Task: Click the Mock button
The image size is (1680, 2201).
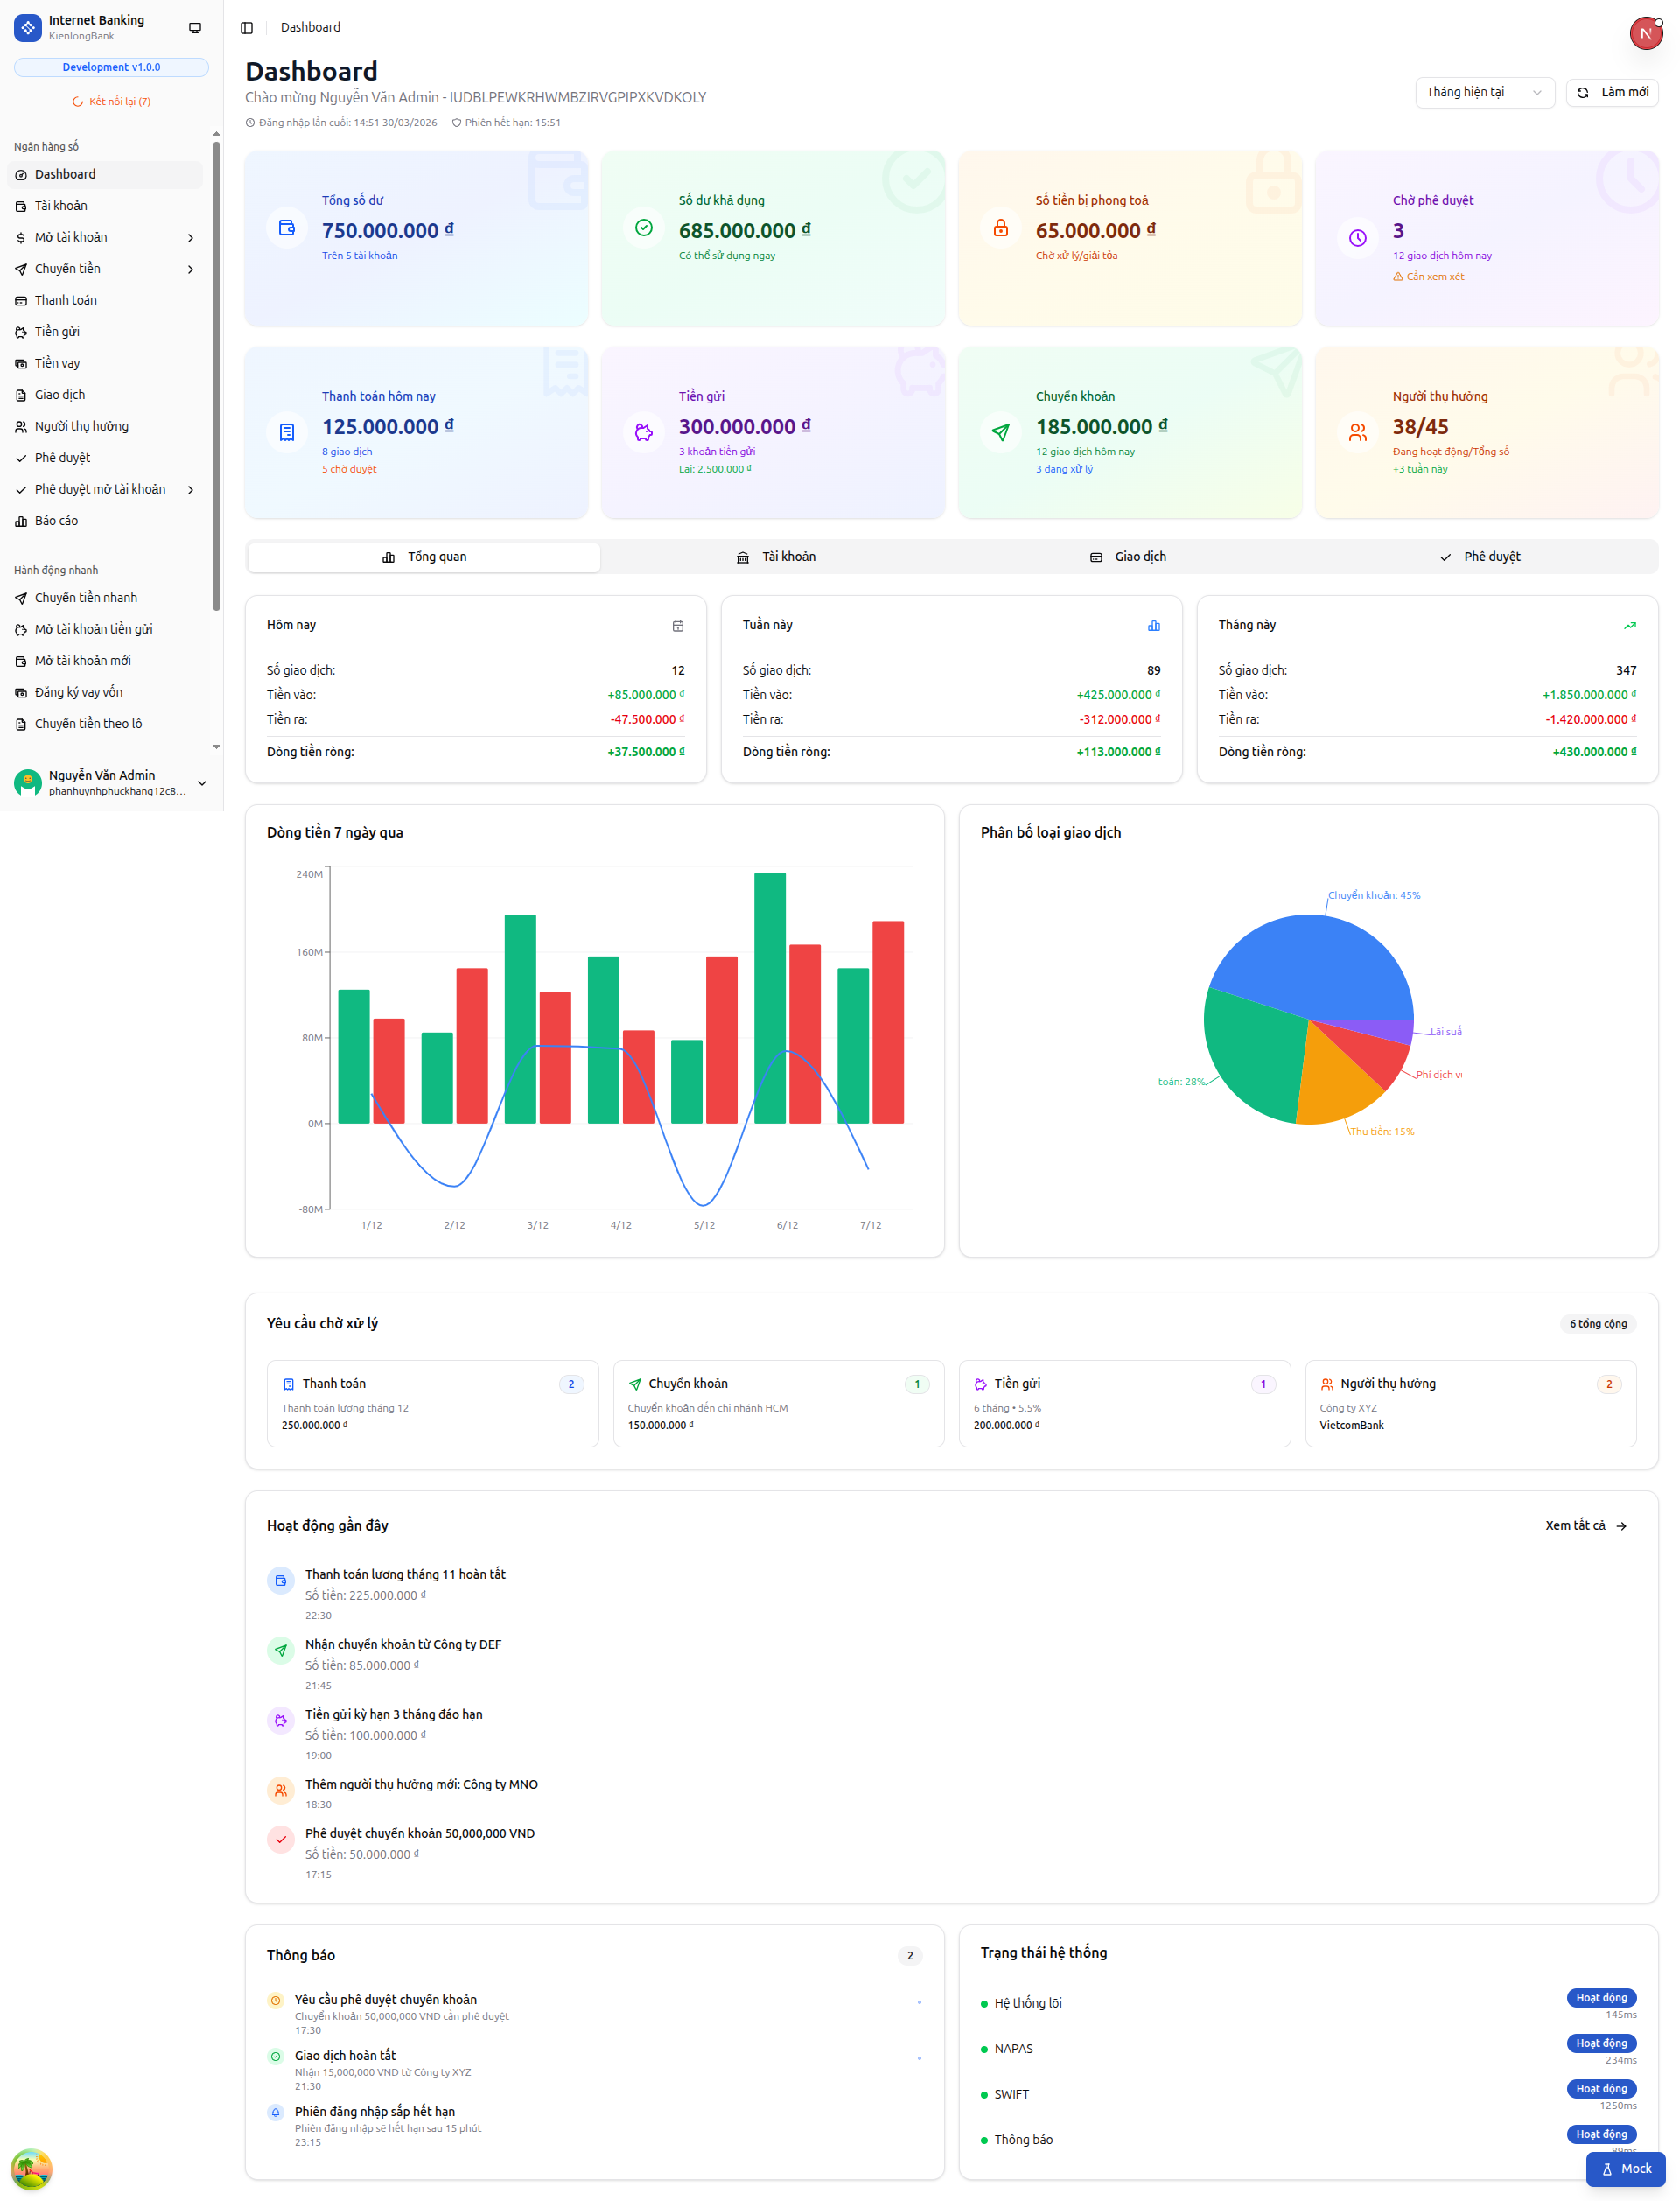Action: click(x=1625, y=2168)
